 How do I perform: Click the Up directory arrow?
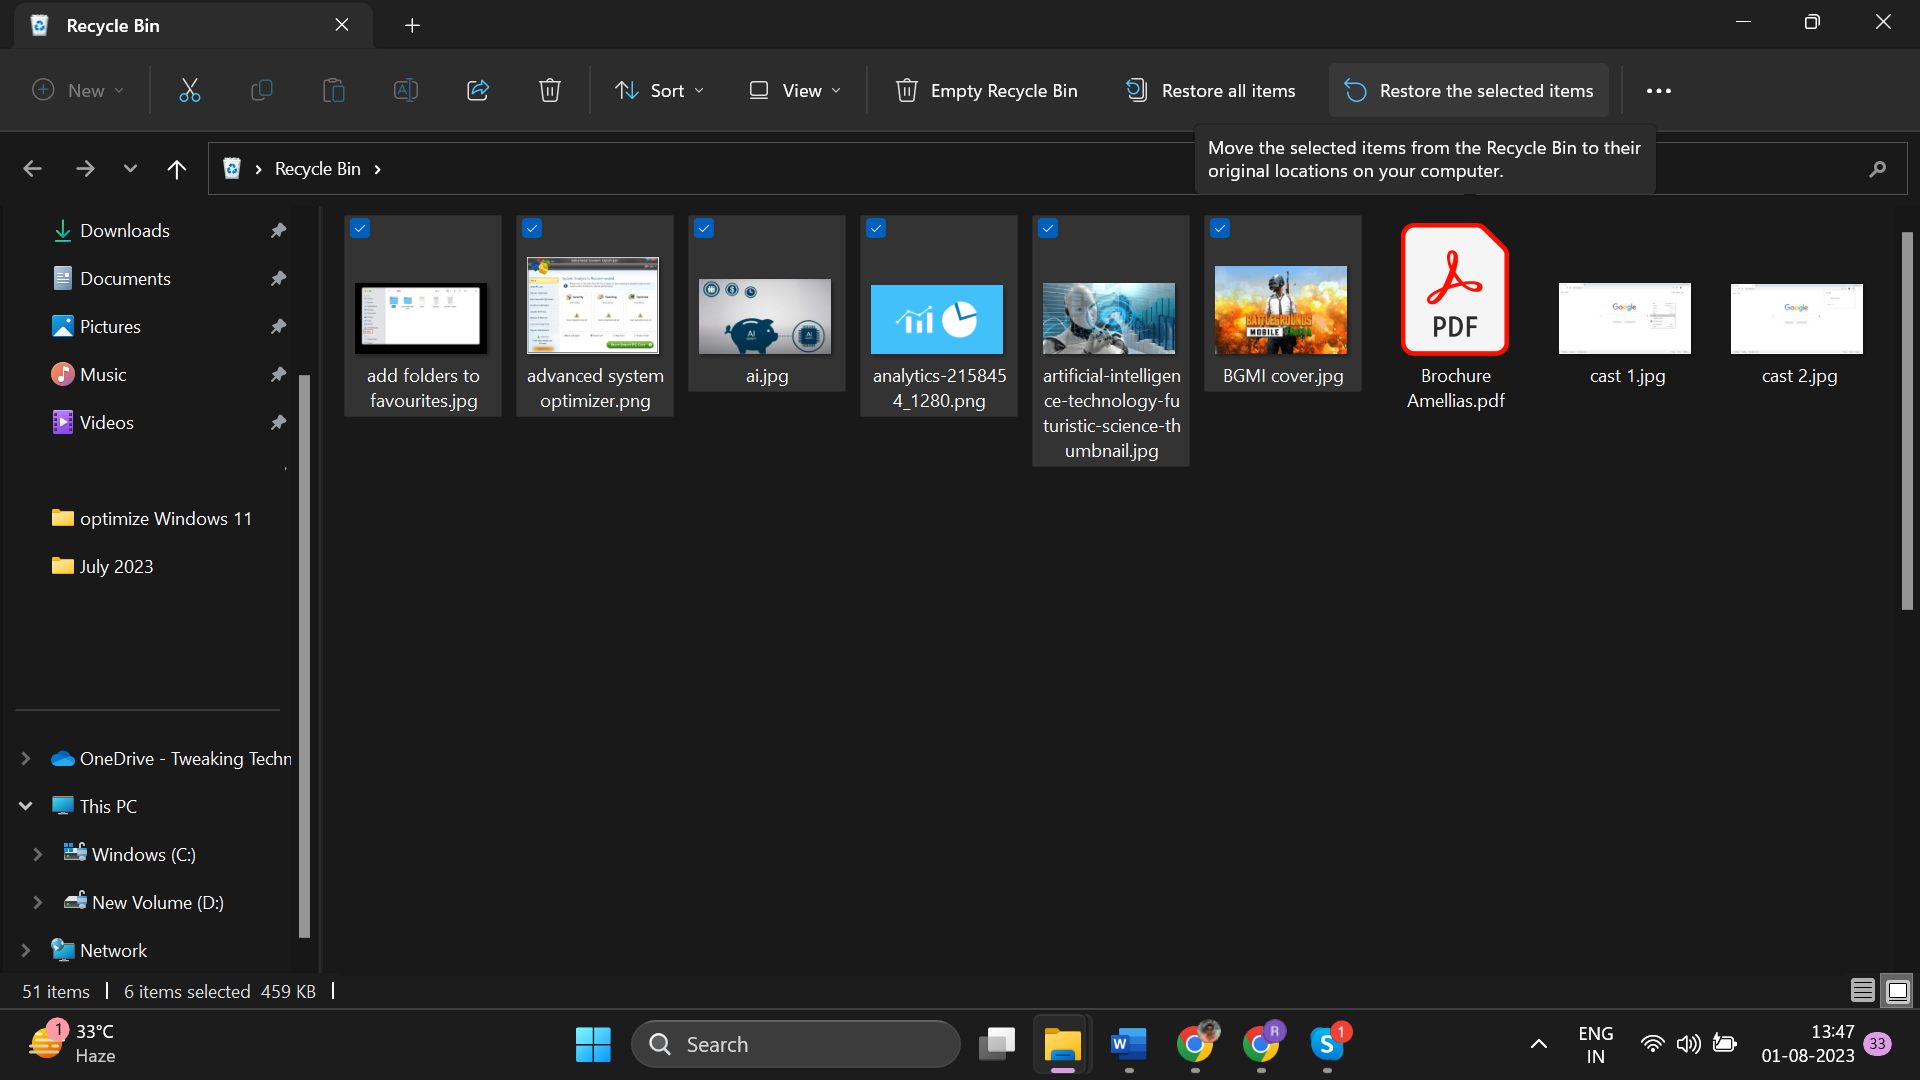[x=177, y=169]
